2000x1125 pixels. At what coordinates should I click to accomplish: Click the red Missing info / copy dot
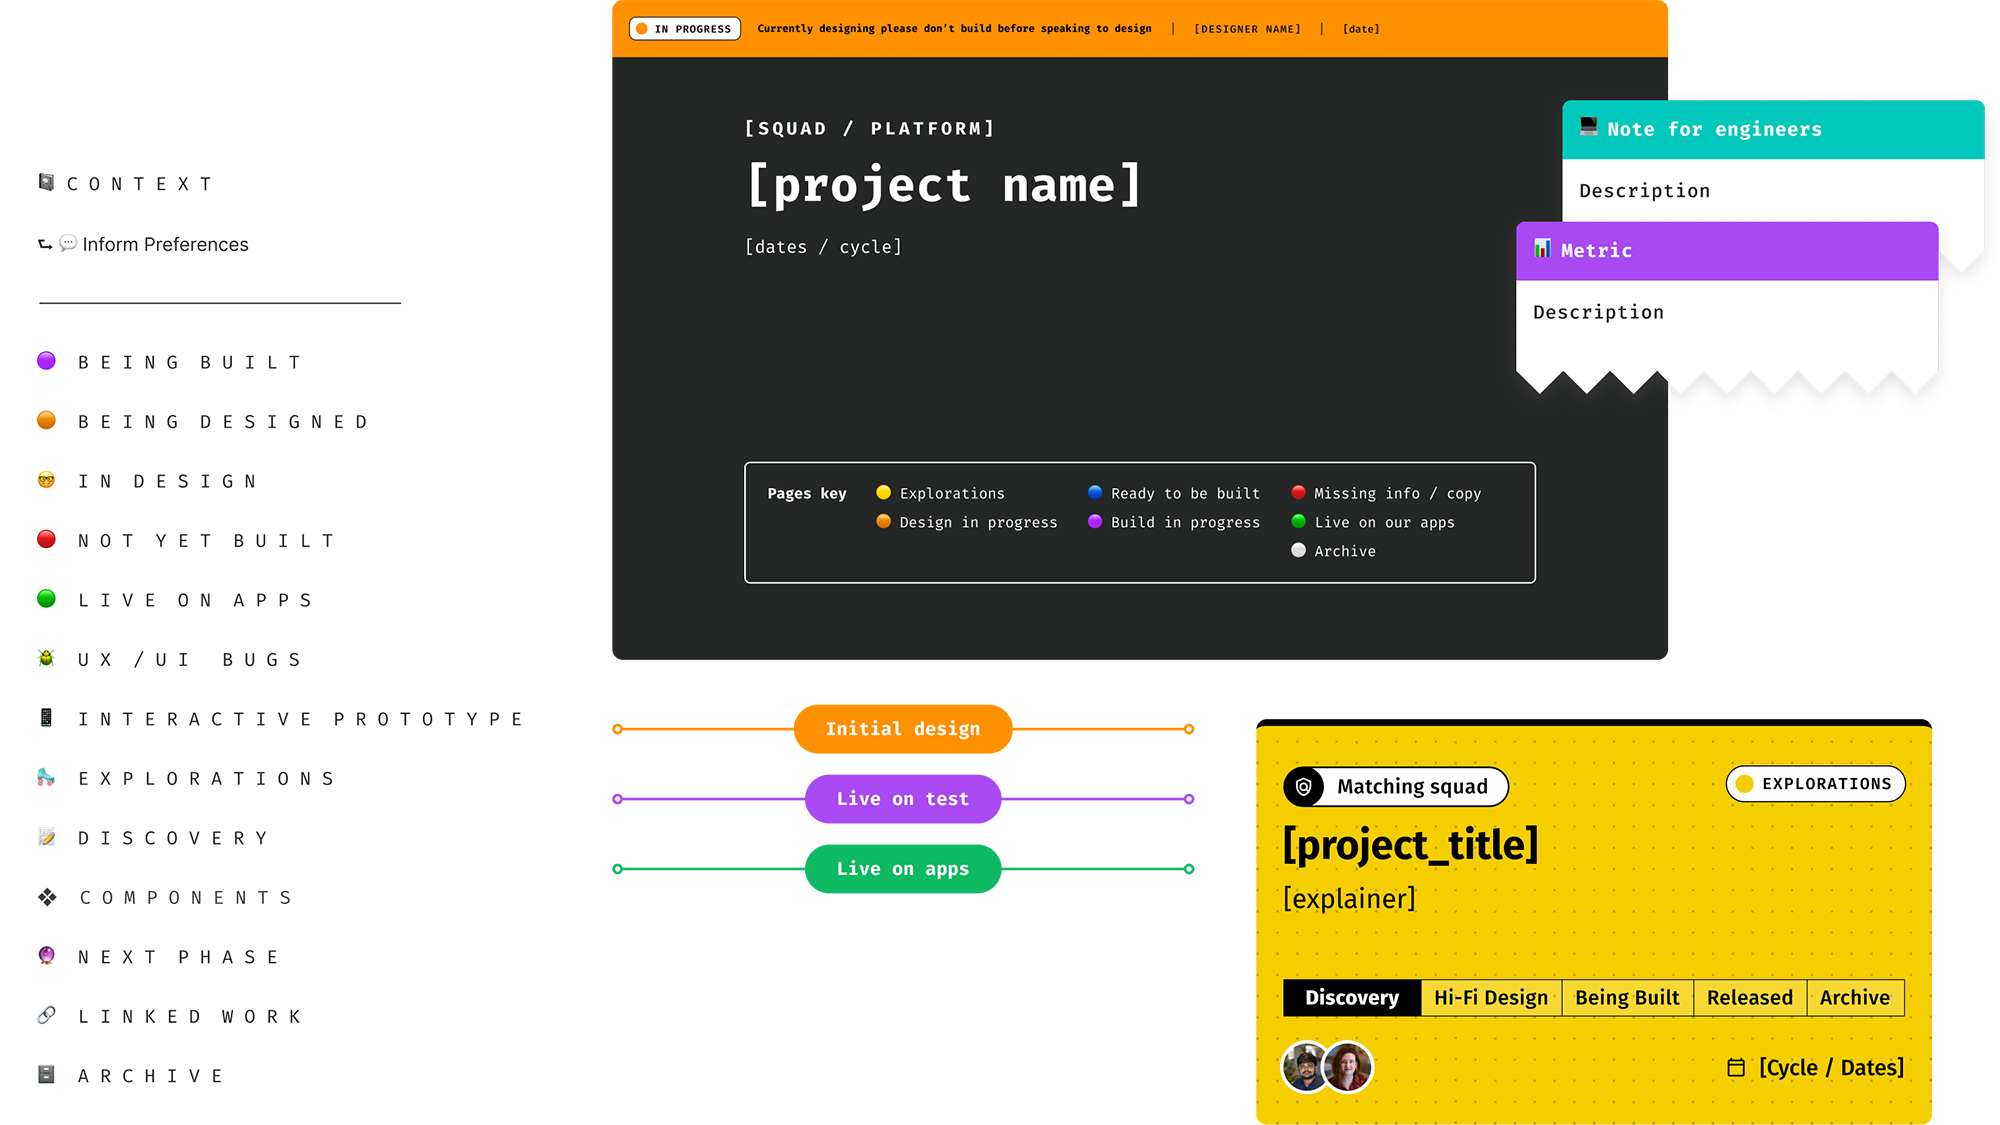[1298, 492]
